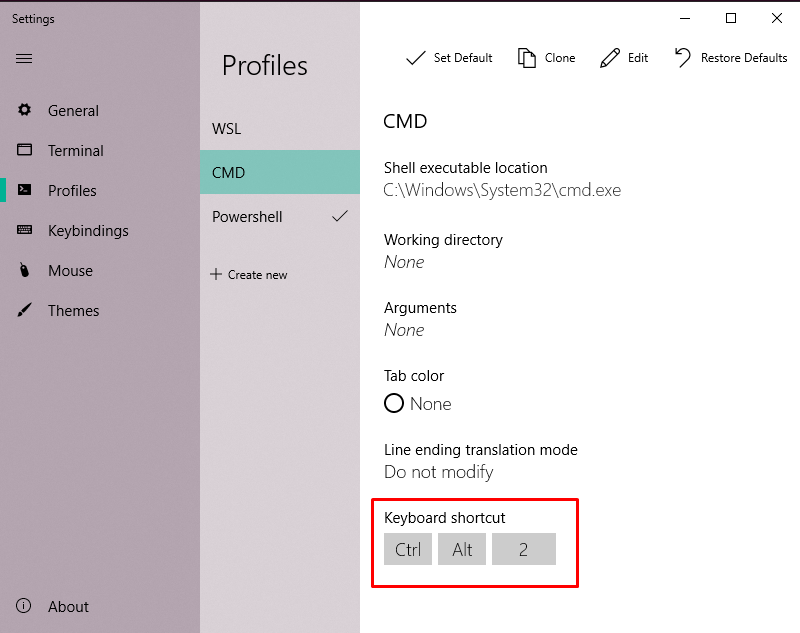This screenshot has height=633, width=800.
Task: Click the Ctrl key in keyboard shortcut
Action: [408, 549]
